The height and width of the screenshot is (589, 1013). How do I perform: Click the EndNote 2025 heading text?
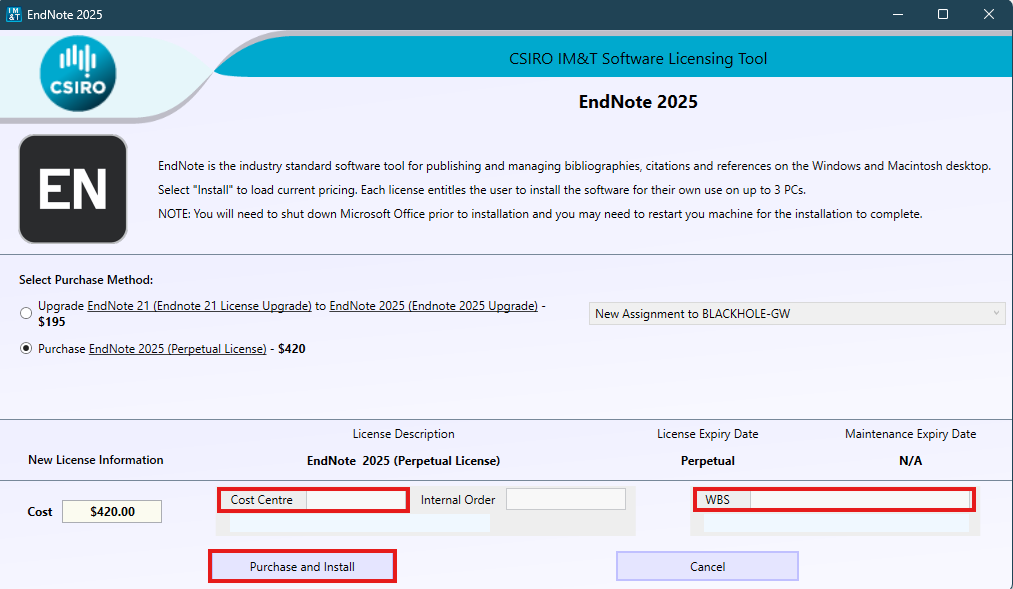click(x=638, y=102)
